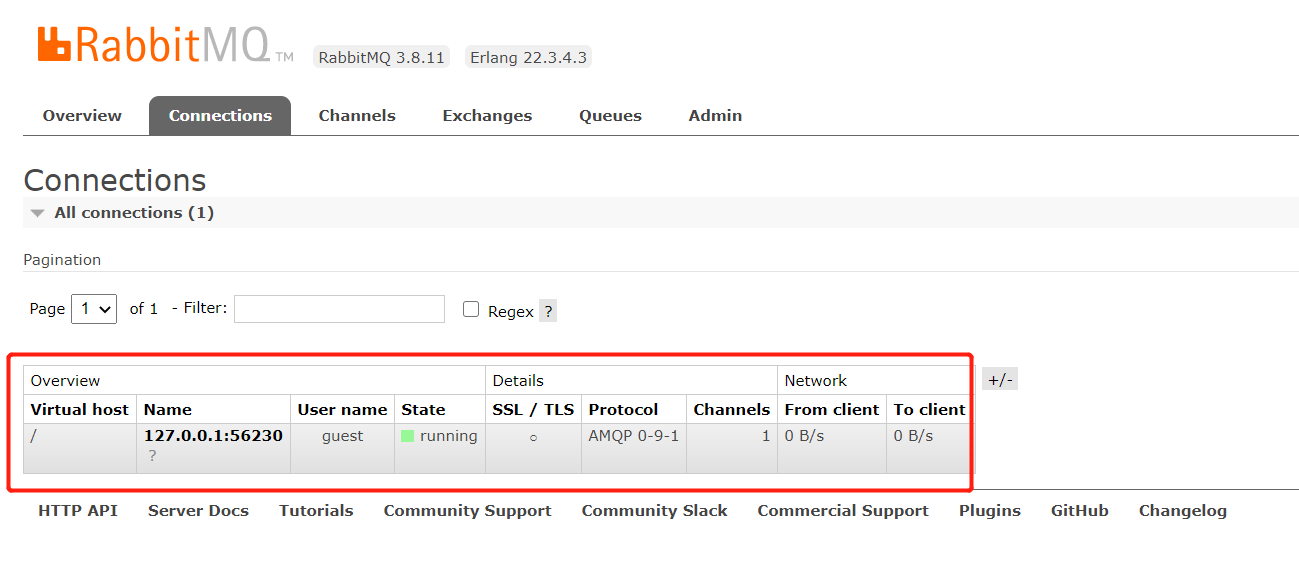The height and width of the screenshot is (579, 1299).
Task: Go to the Exchanges tab
Action: pos(487,116)
